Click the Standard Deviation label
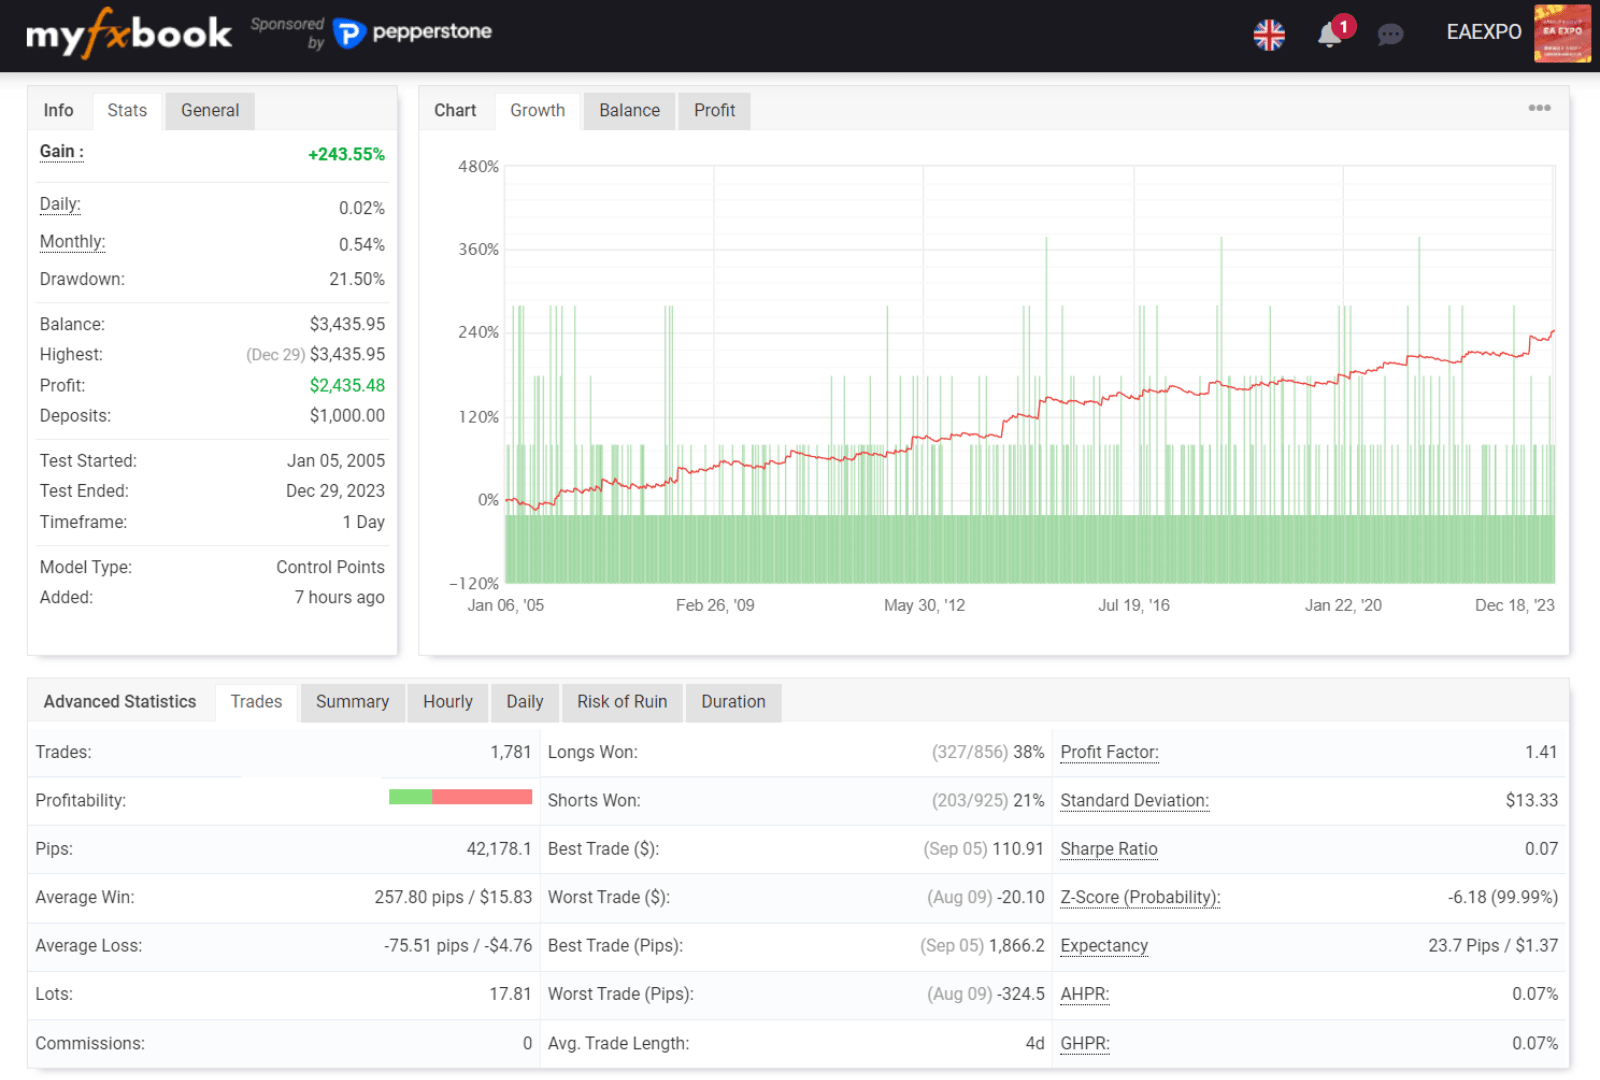 pos(1134,800)
